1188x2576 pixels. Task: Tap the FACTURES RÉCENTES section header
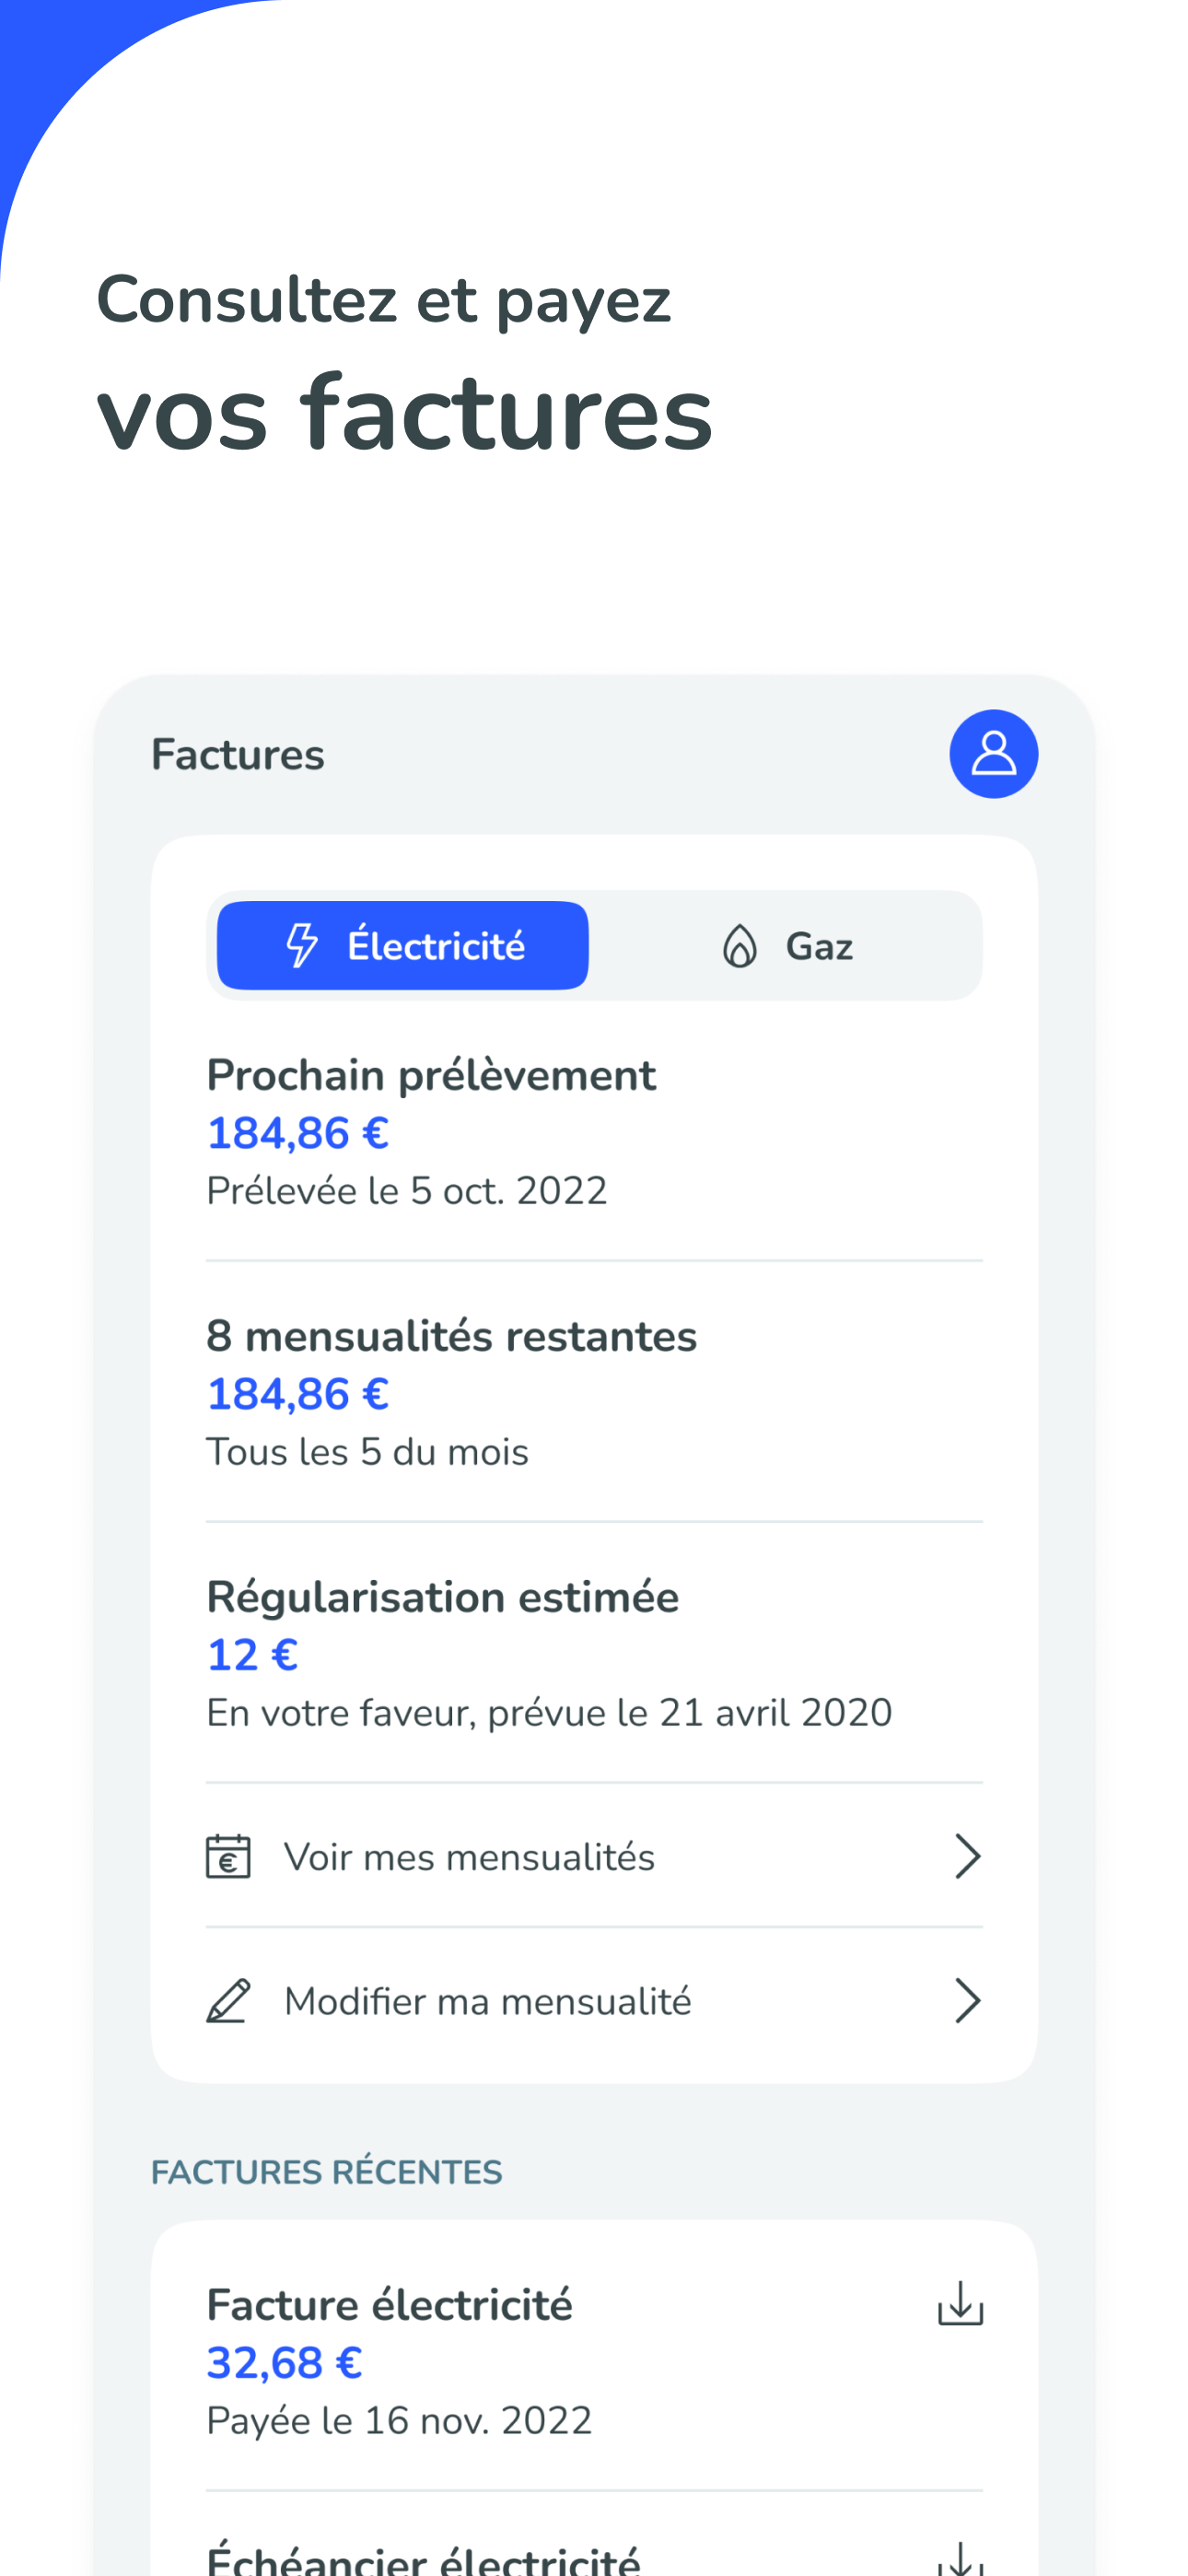[327, 2172]
